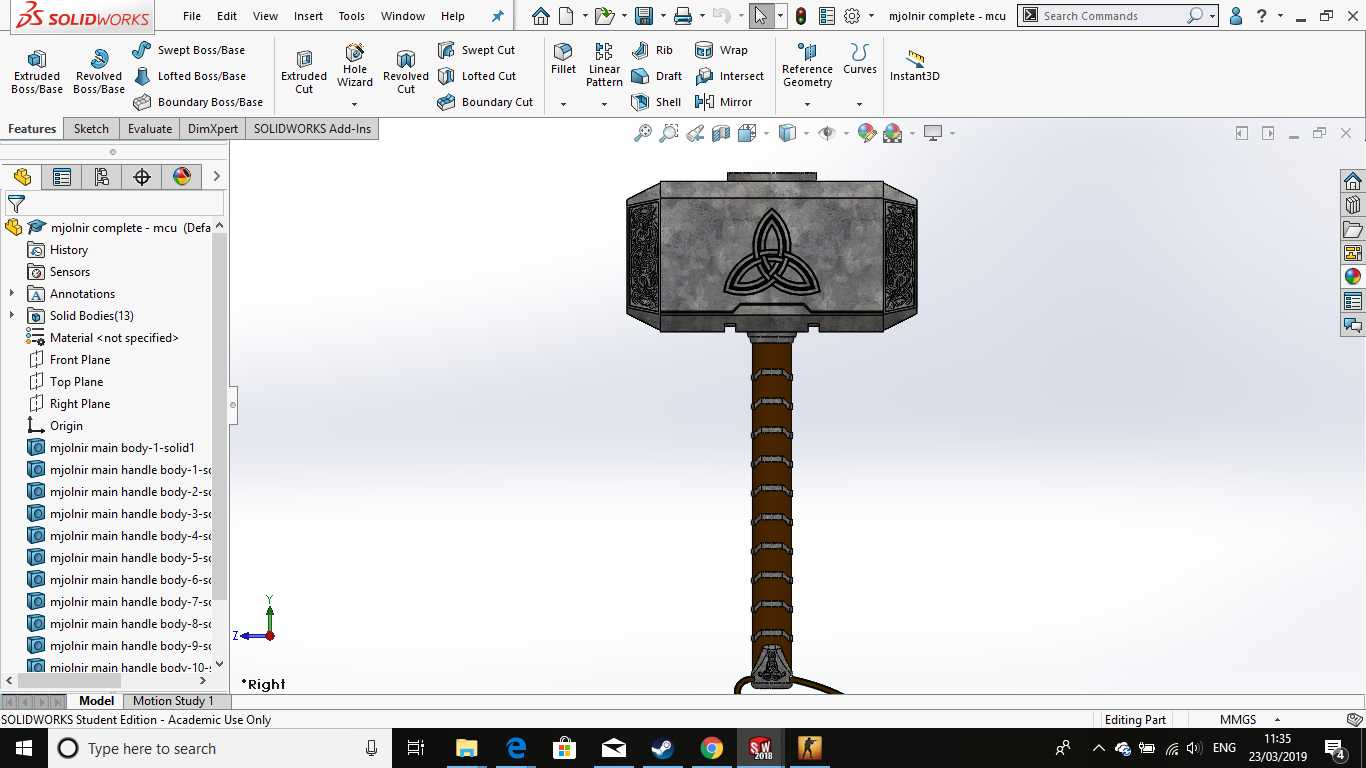Open the File menu
Viewport: 1366px width, 768px height.
tap(192, 16)
